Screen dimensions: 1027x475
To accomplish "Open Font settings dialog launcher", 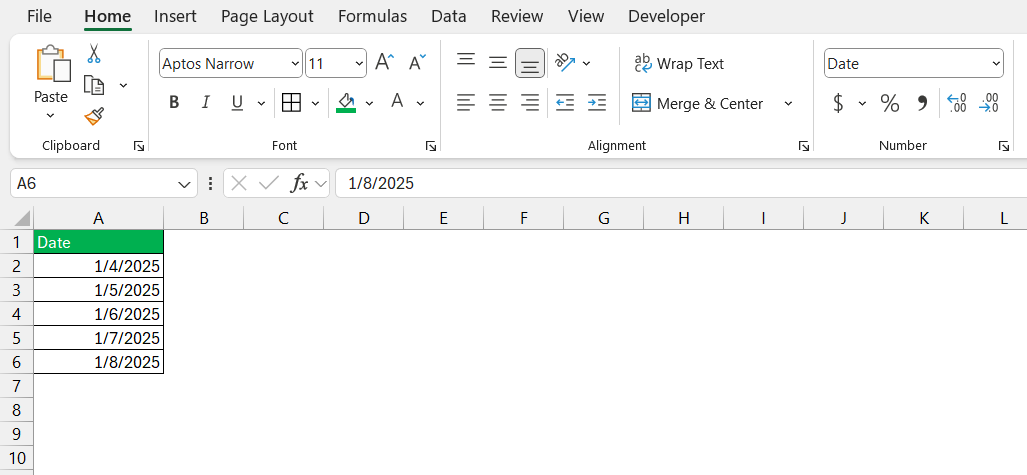I will pos(430,147).
